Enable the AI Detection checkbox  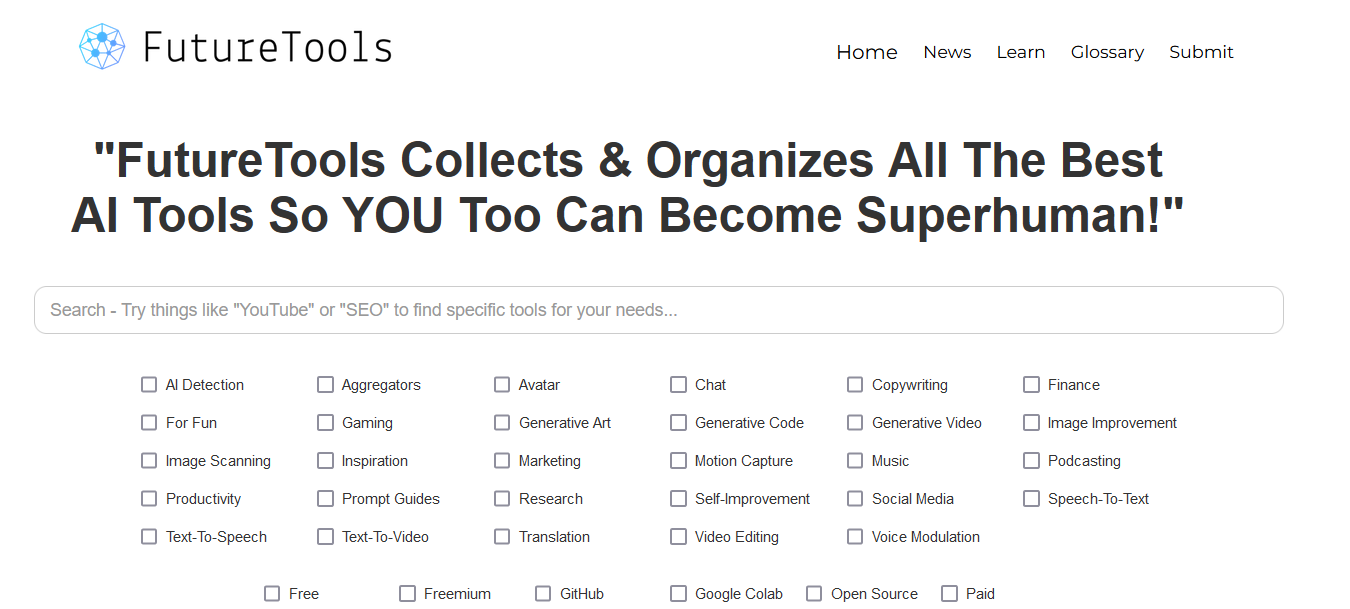[149, 385]
